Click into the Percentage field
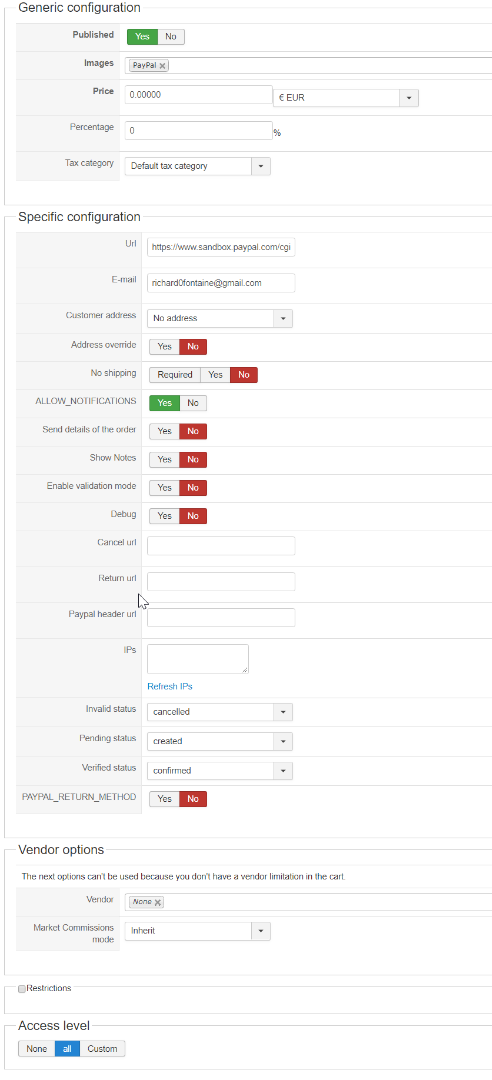Image resolution: width=492 pixels, height=1080 pixels. pyautogui.click(x=199, y=130)
